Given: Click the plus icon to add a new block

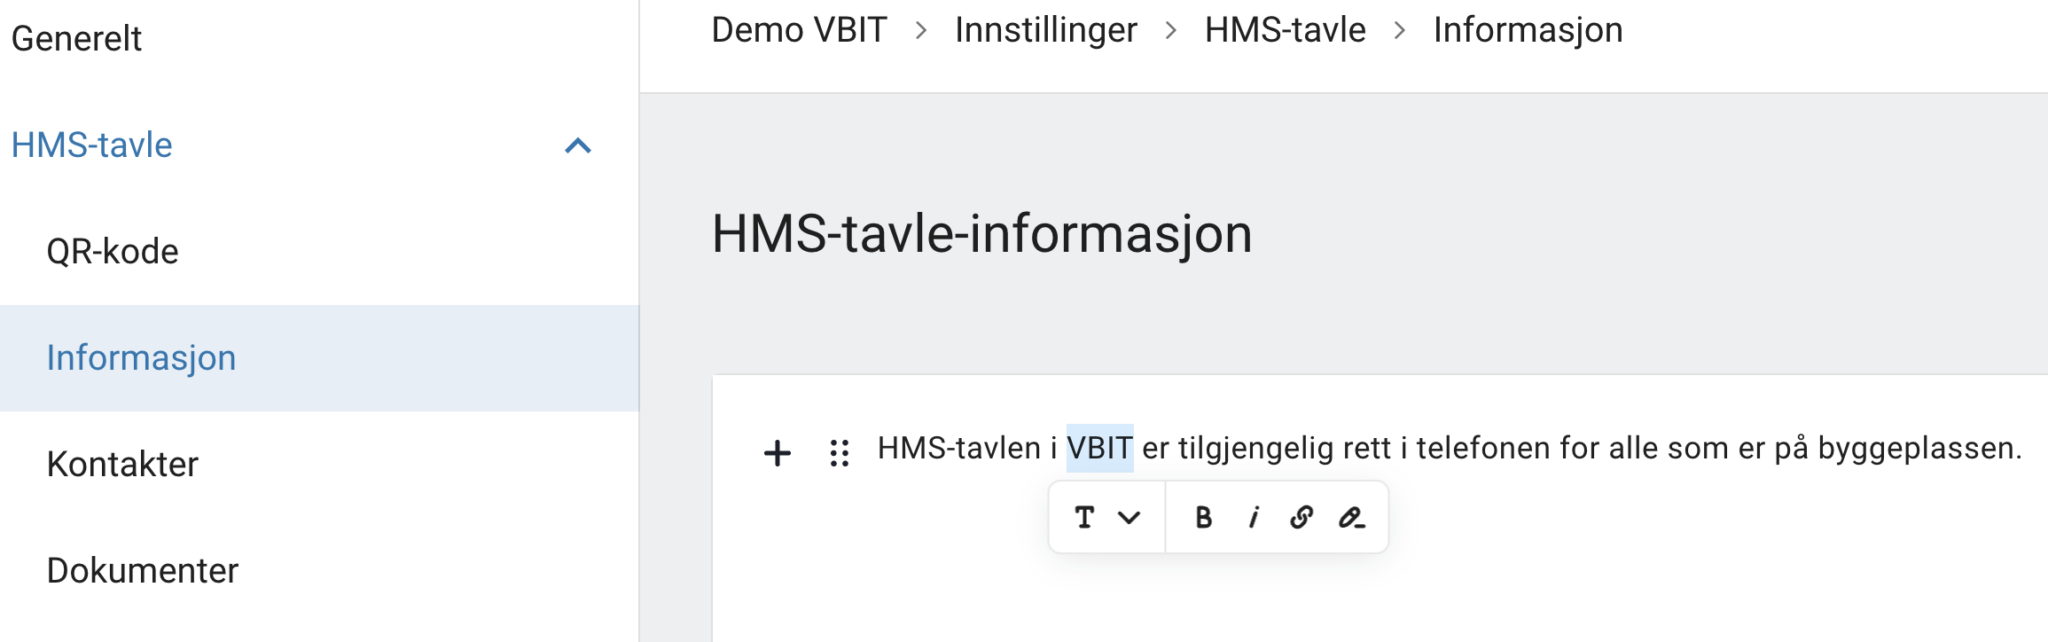Looking at the screenshot, I should 776,453.
